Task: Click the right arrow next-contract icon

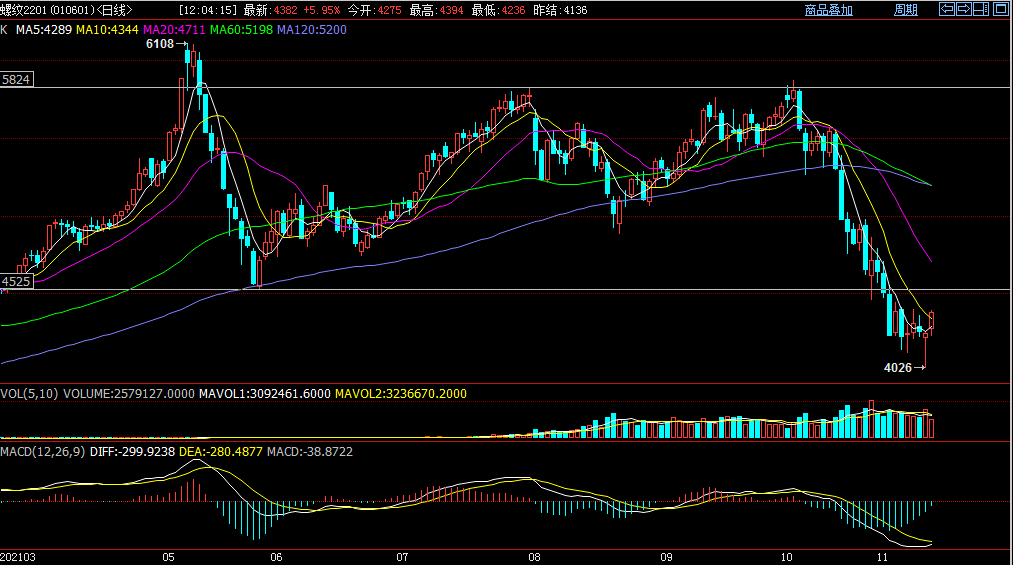Action: coord(963,9)
